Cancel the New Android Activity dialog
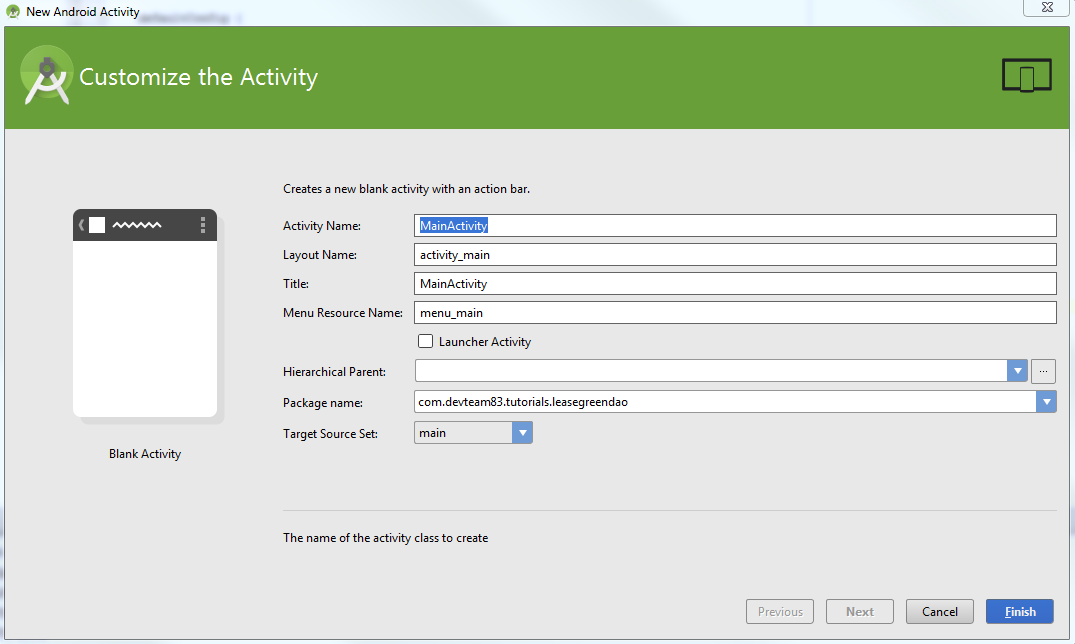This screenshot has height=644, width=1075. tap(939, 612)
